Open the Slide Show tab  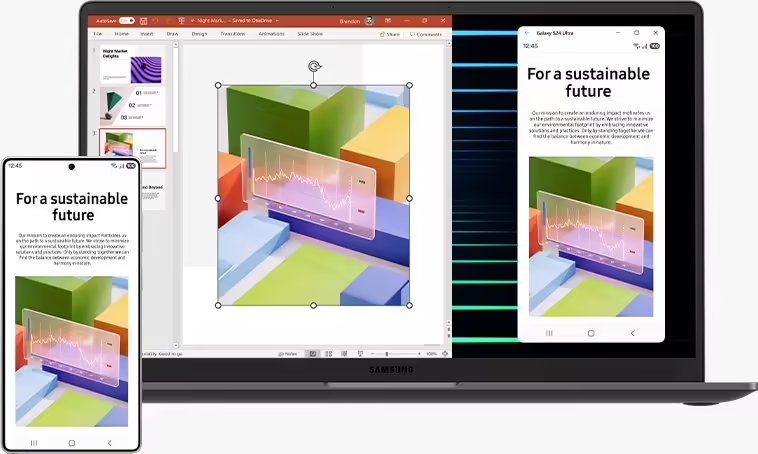tap(311, 34)
